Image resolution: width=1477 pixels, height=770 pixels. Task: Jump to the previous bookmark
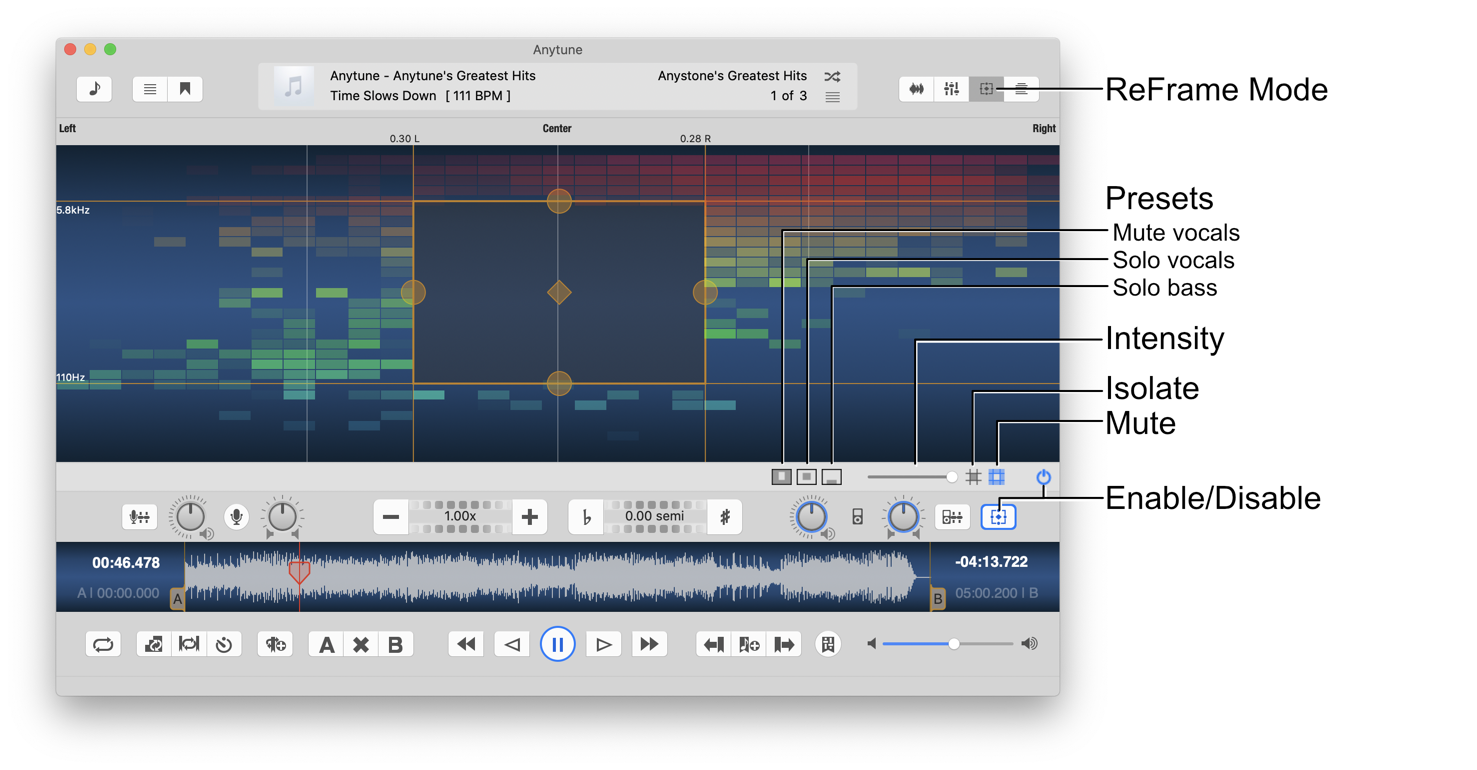tap(714, 645)
